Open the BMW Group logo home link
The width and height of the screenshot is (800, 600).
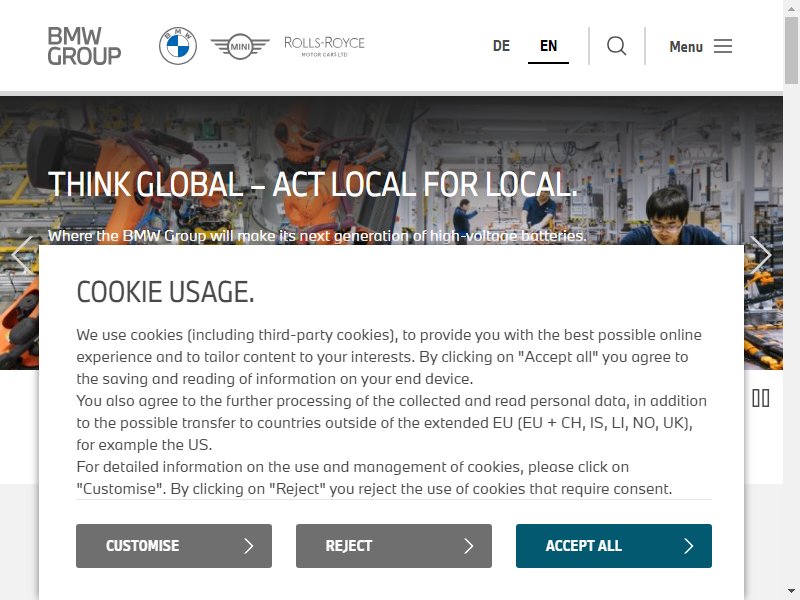pyautogui.click(x=84, y=46)
